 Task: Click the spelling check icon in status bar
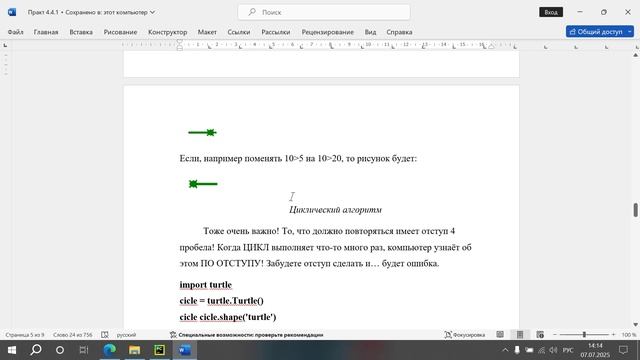coord(105,335)
